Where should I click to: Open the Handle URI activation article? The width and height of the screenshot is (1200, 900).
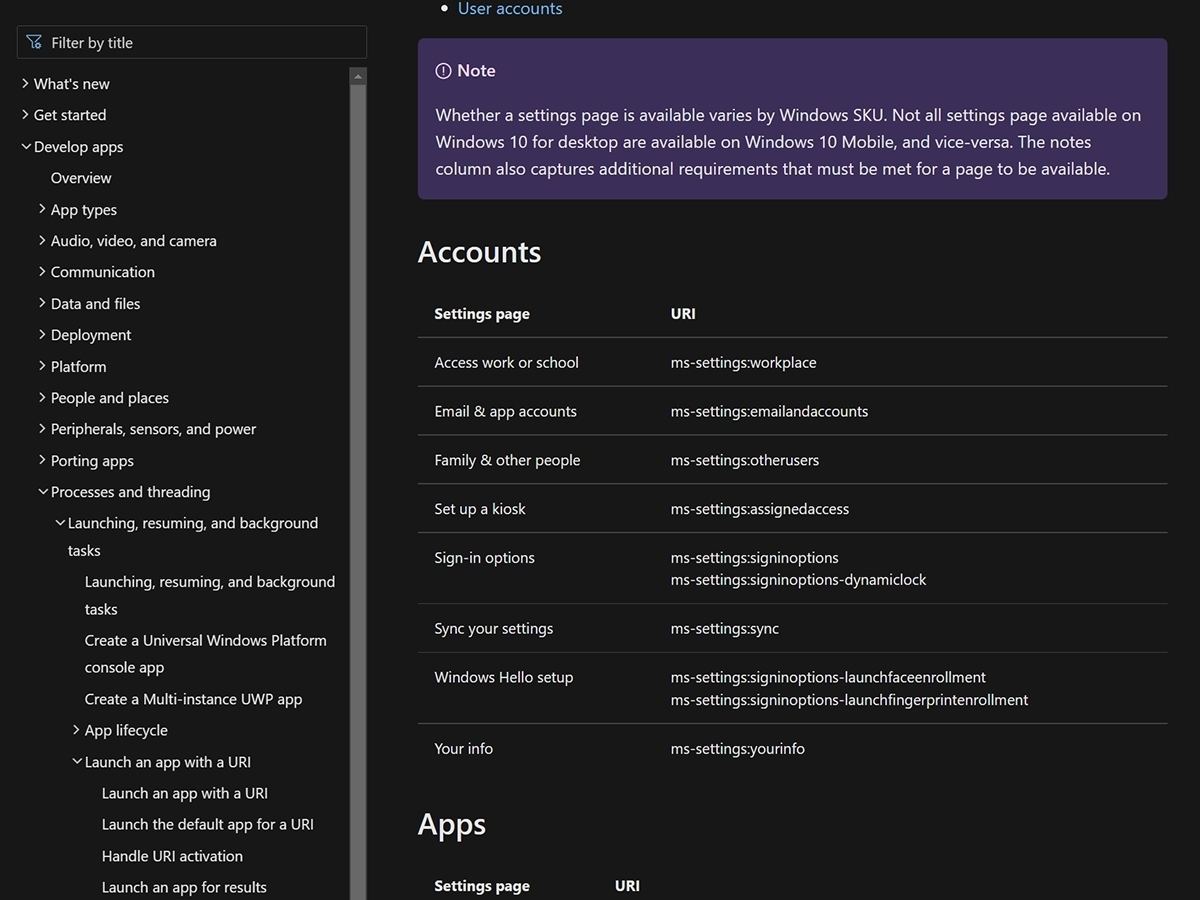172,856
